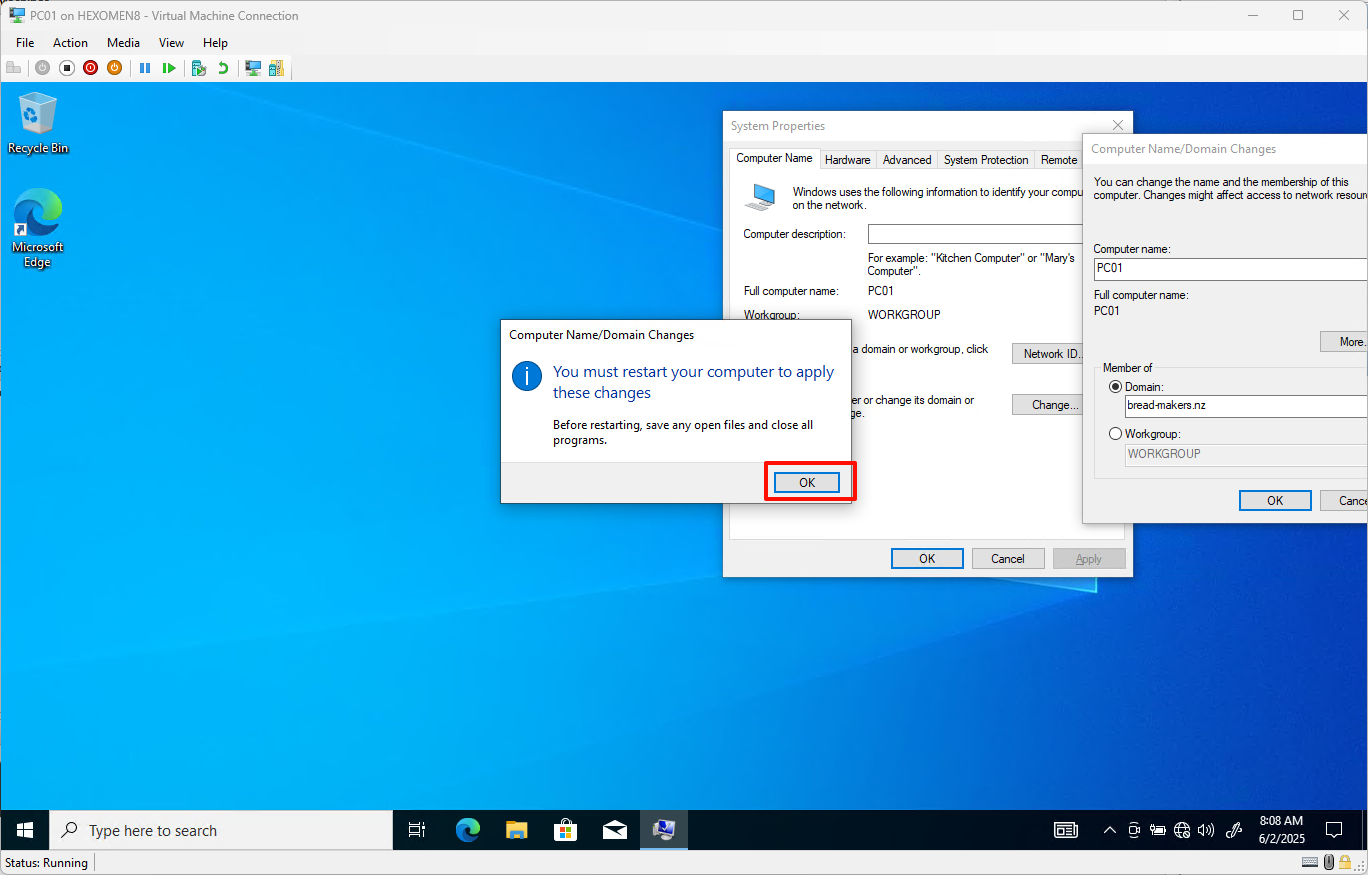Click the red Shut Down toolbar icon

91,68
